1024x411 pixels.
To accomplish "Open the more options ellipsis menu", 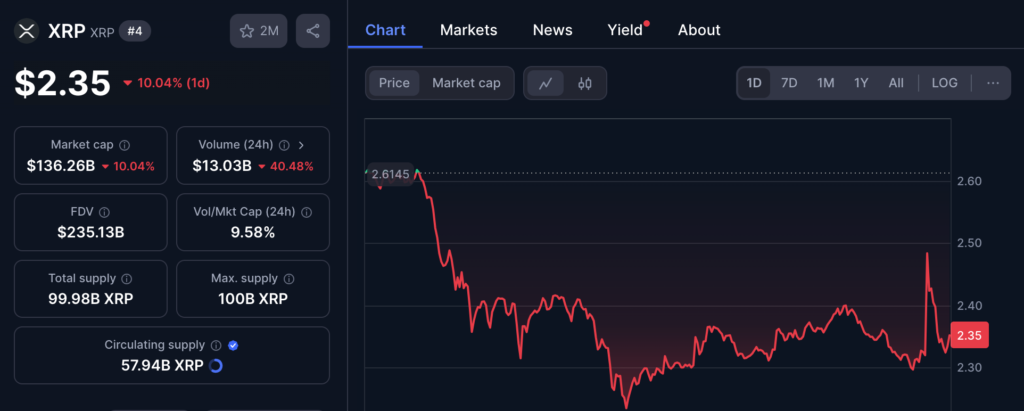I will pos(992,83).
